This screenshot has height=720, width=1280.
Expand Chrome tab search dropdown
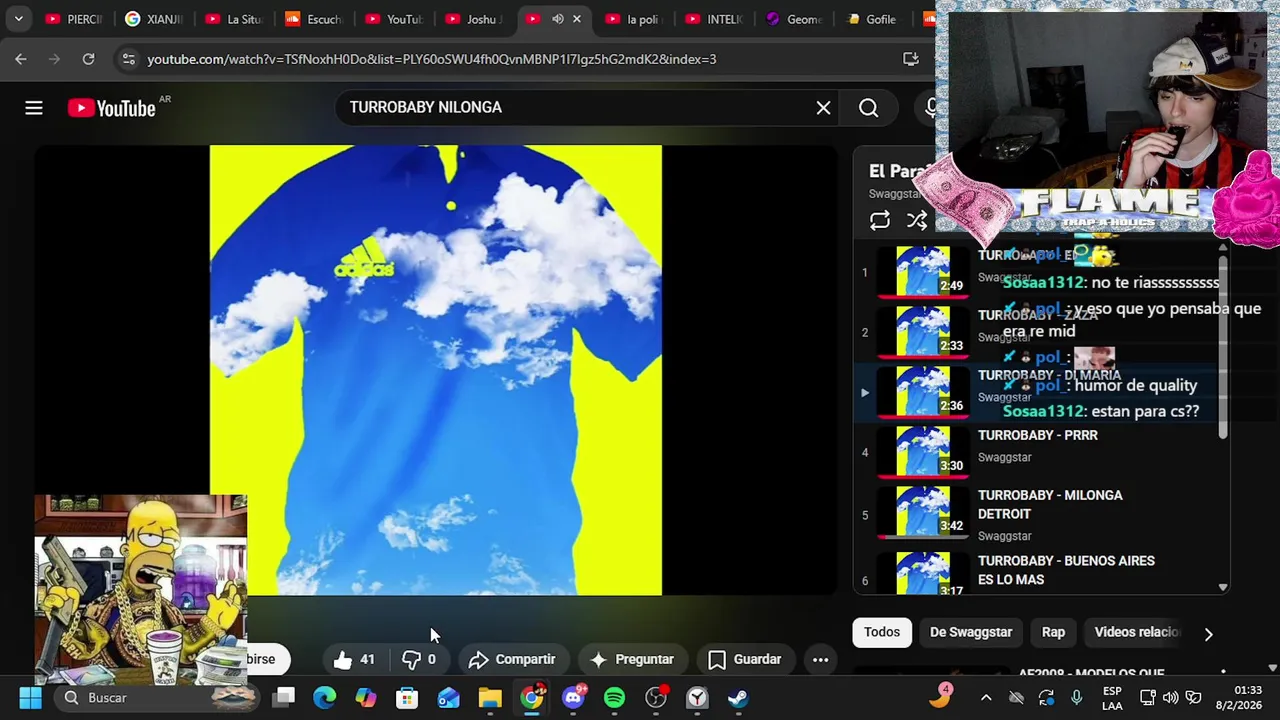coord(18,19)
